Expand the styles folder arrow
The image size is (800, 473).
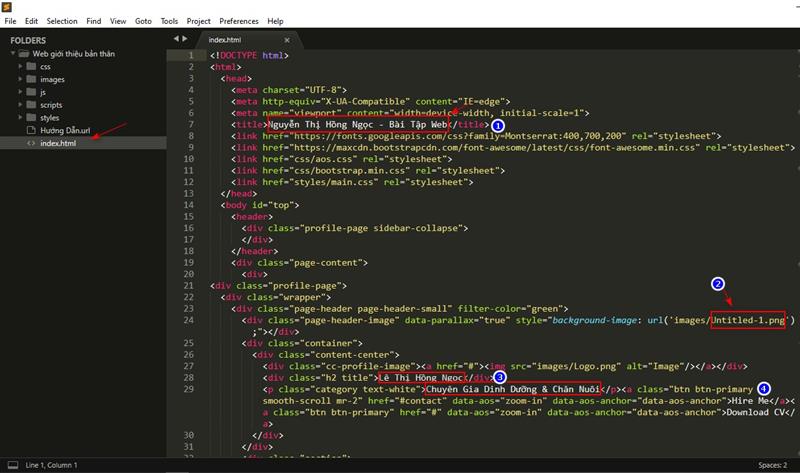point(21,118)
